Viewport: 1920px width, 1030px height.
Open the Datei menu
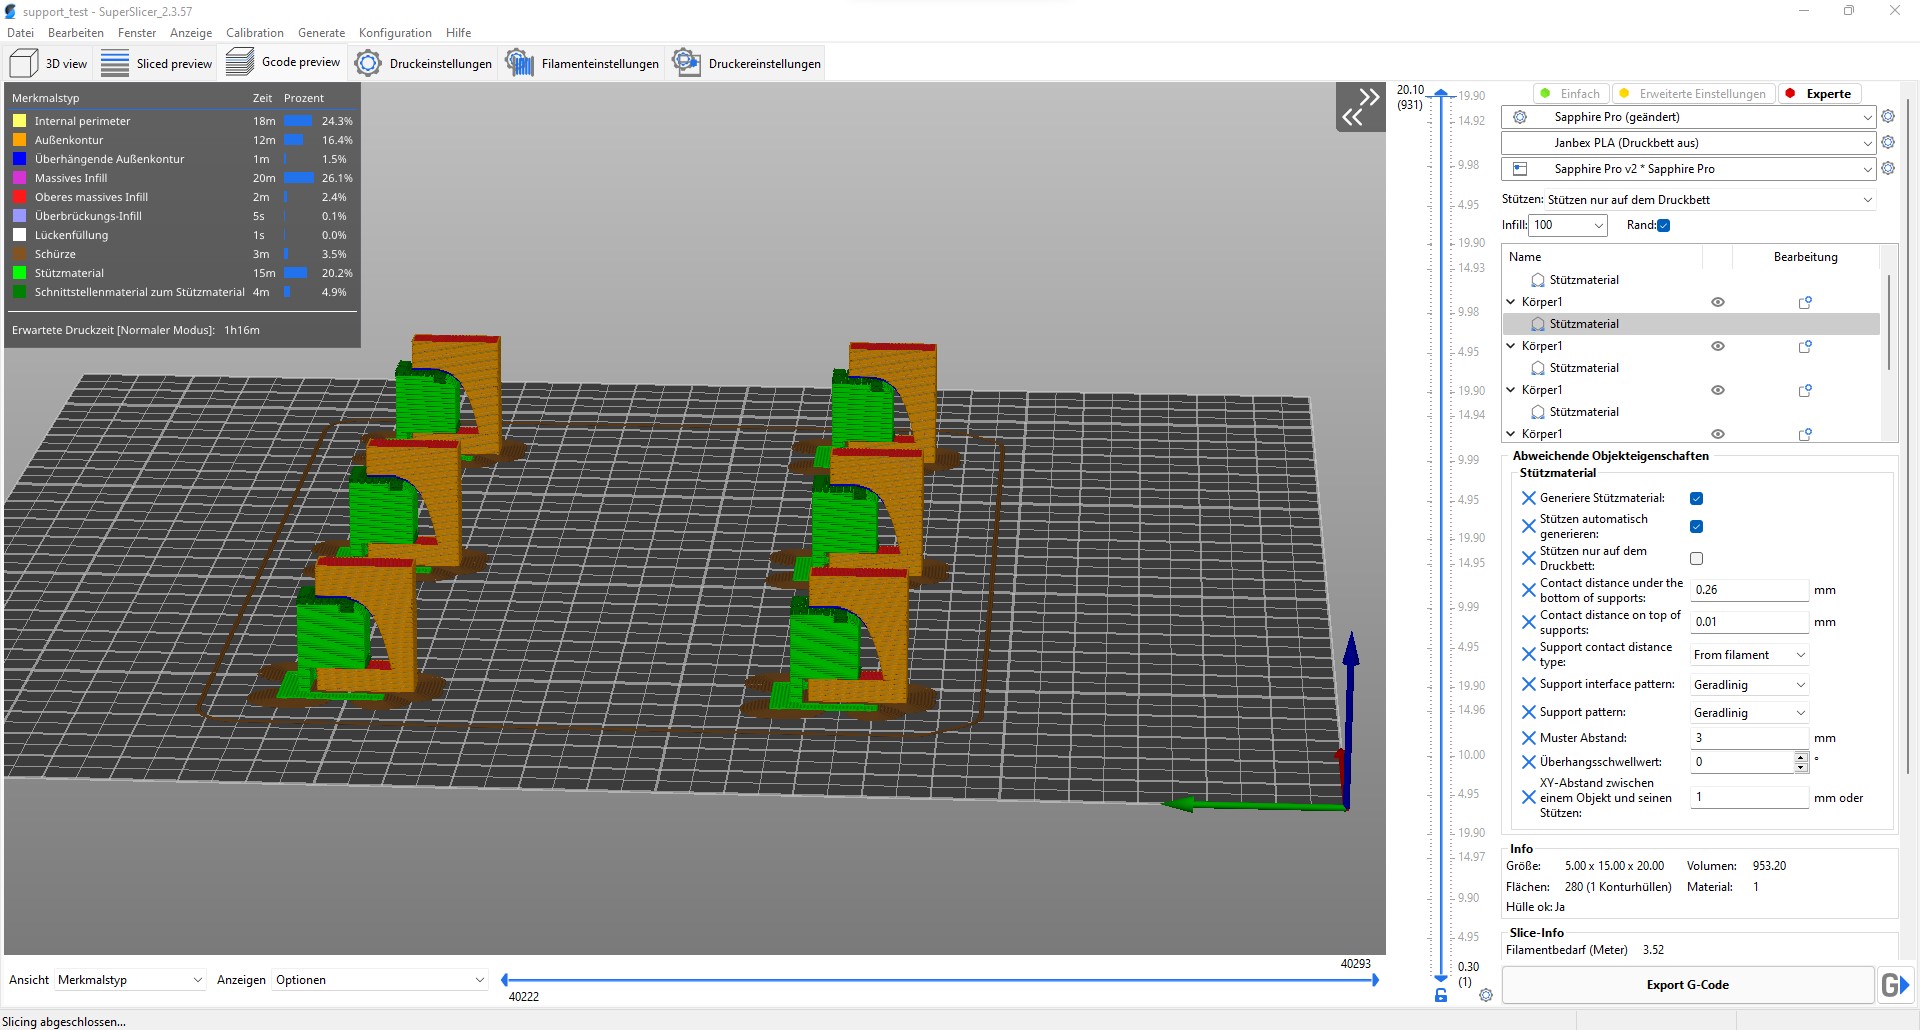point(20,32)
